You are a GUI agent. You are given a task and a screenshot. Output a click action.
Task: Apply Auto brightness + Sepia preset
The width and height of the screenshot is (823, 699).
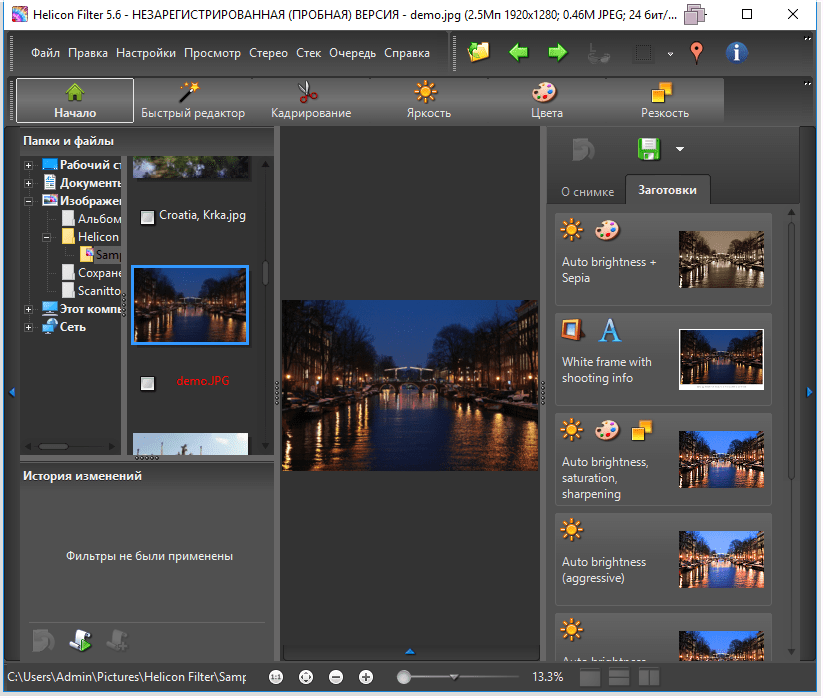(663, 259)
